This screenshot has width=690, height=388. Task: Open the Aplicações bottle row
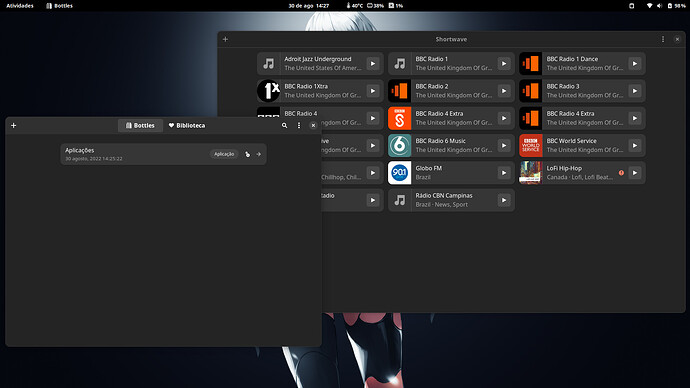[163, 154]
